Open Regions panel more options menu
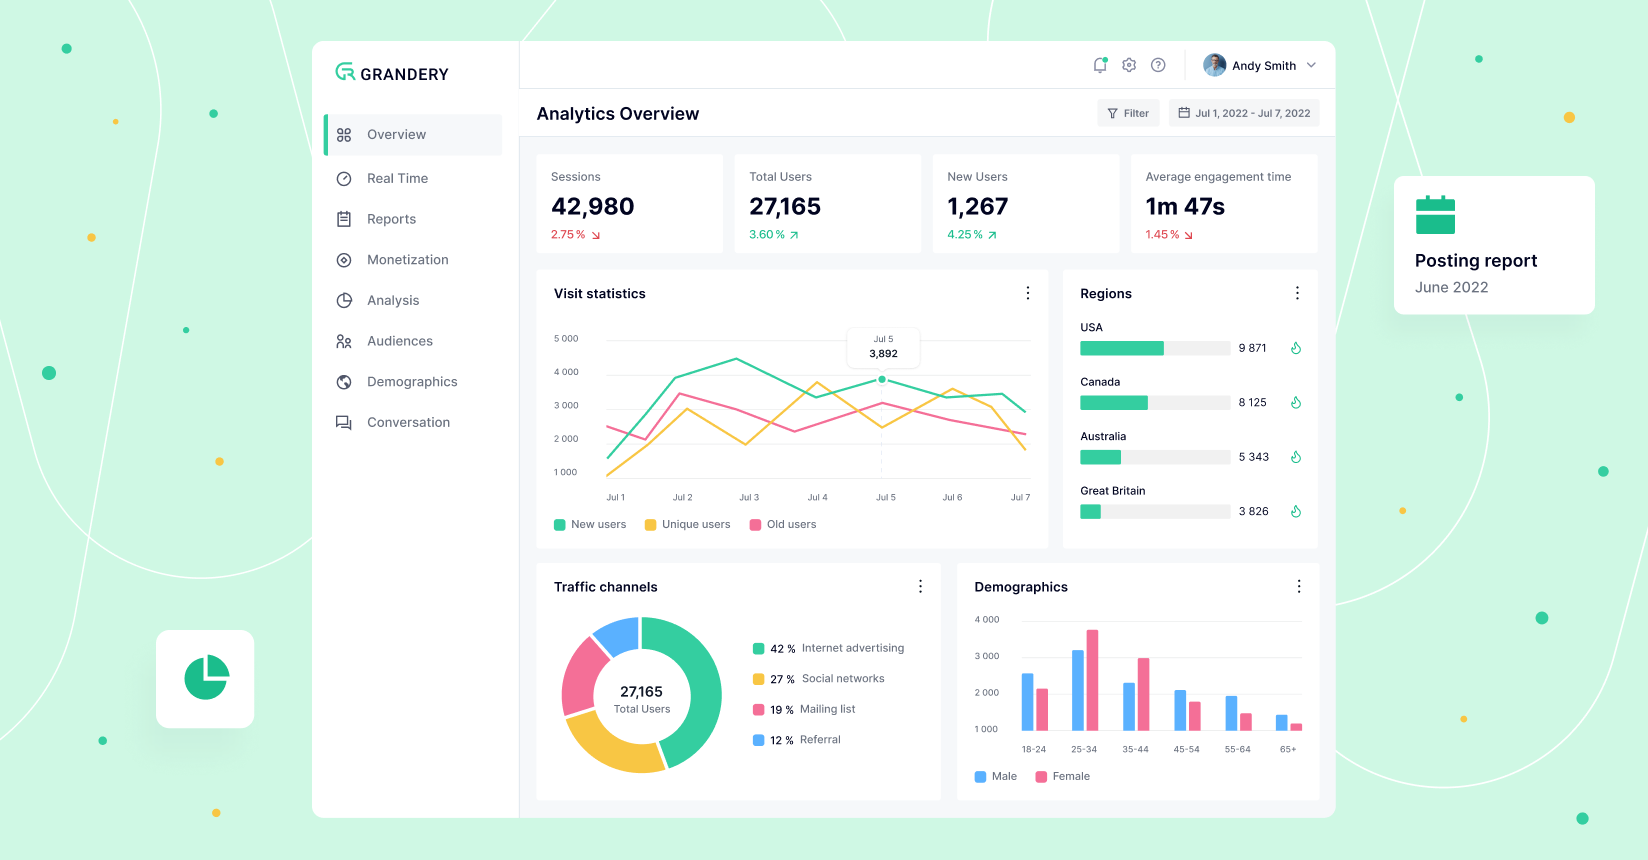 pos(1297,293)
